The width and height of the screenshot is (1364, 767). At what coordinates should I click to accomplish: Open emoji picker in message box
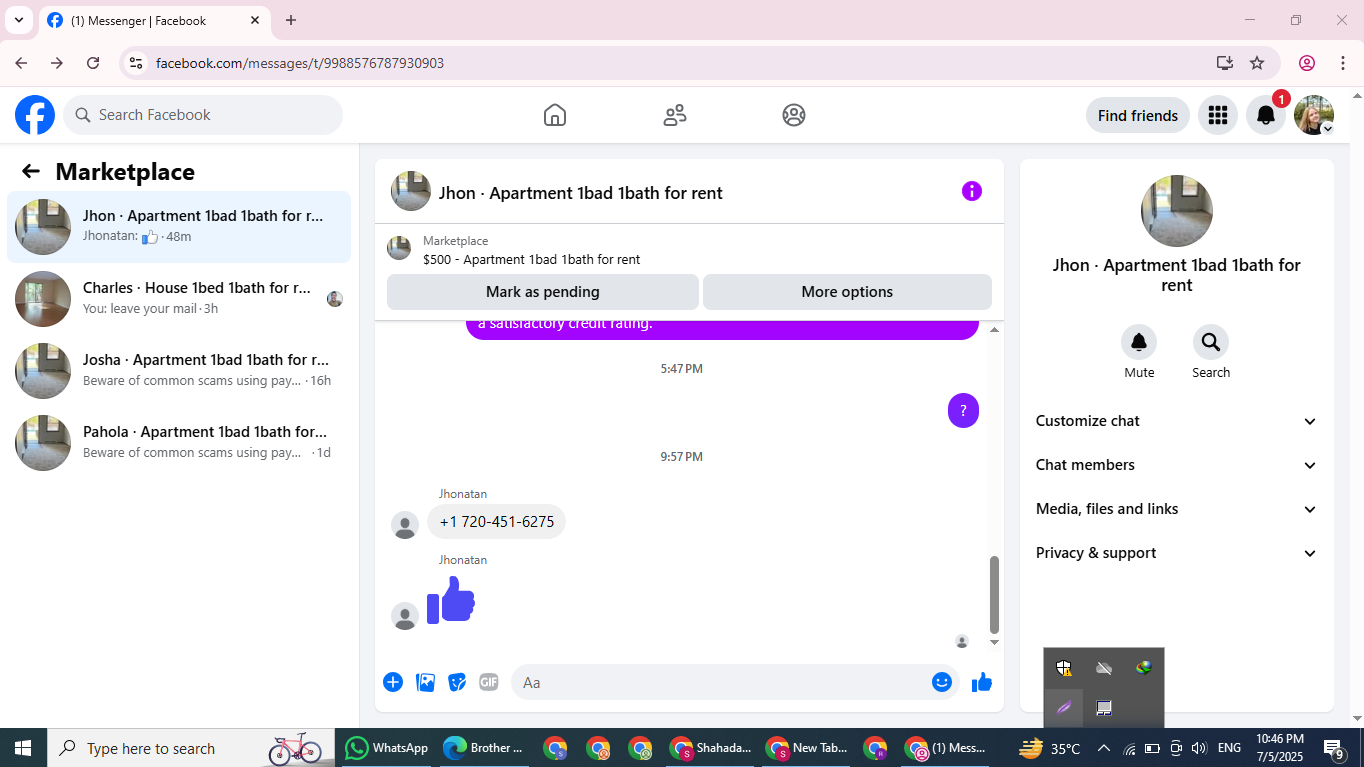point(942,682)
